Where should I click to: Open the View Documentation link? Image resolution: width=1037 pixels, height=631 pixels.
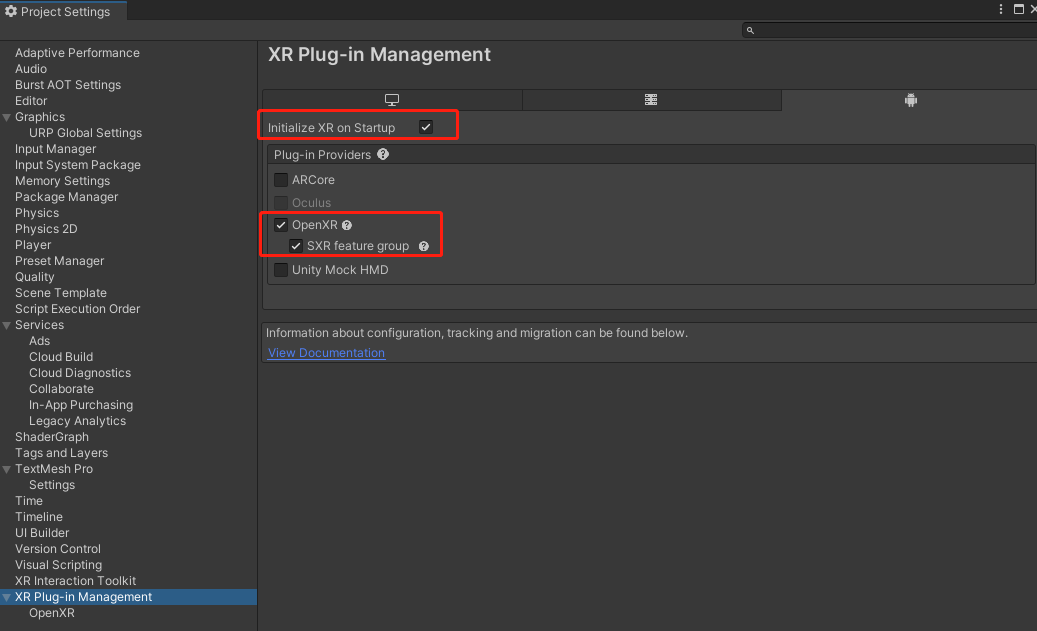(x=326, y=353)
